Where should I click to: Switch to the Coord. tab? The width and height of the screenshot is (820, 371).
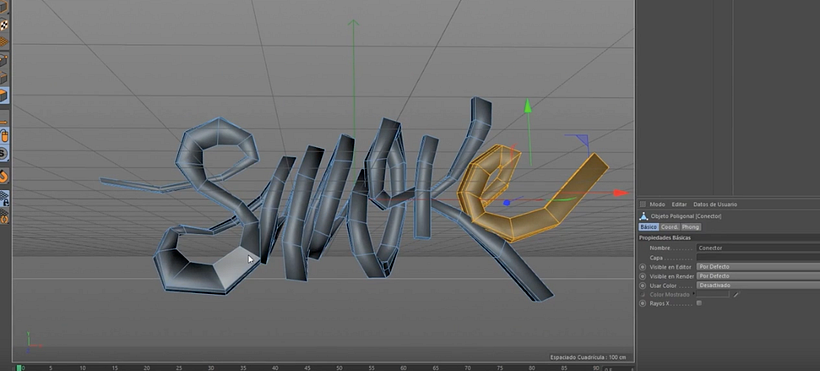[670, 227]
